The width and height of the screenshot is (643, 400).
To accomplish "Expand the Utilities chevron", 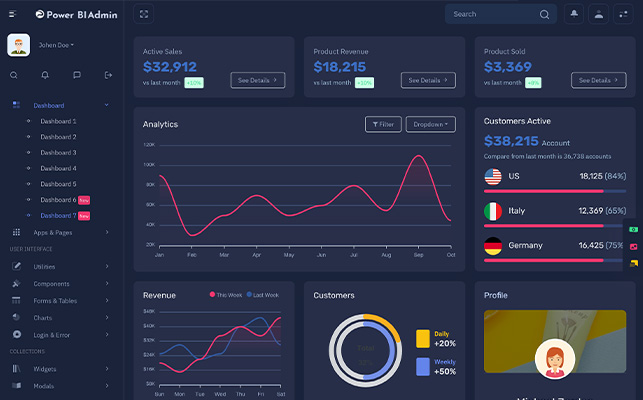I will tap(107, 266).
